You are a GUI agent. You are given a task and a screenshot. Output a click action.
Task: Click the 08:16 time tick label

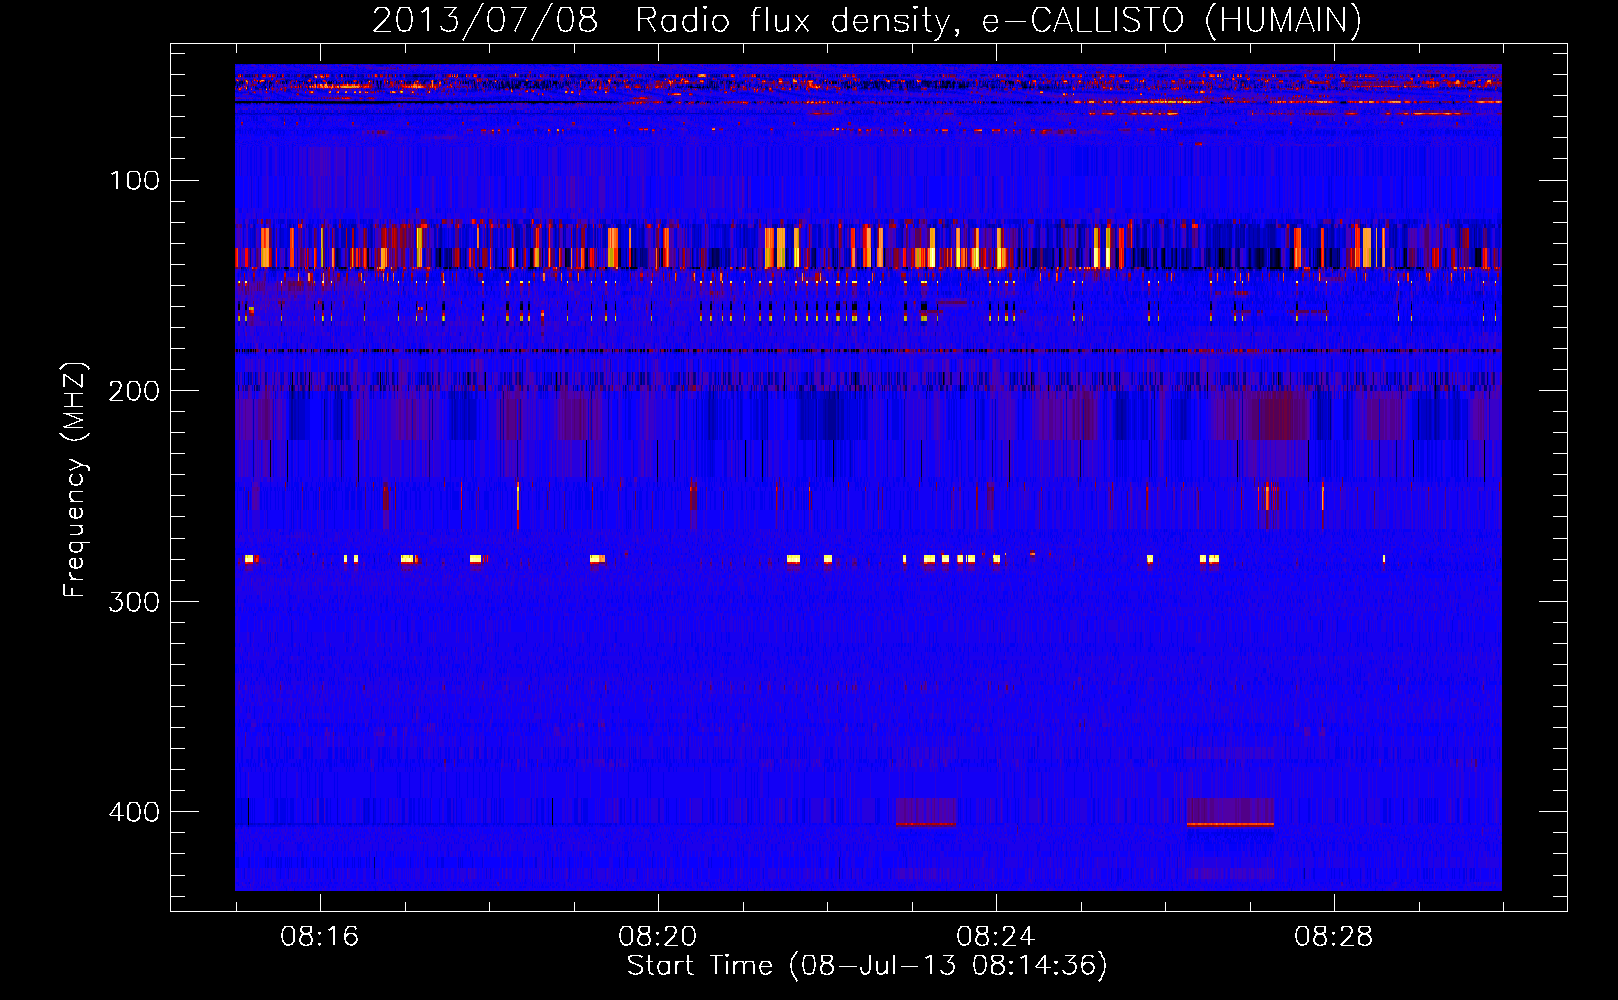tap(320, 936)
